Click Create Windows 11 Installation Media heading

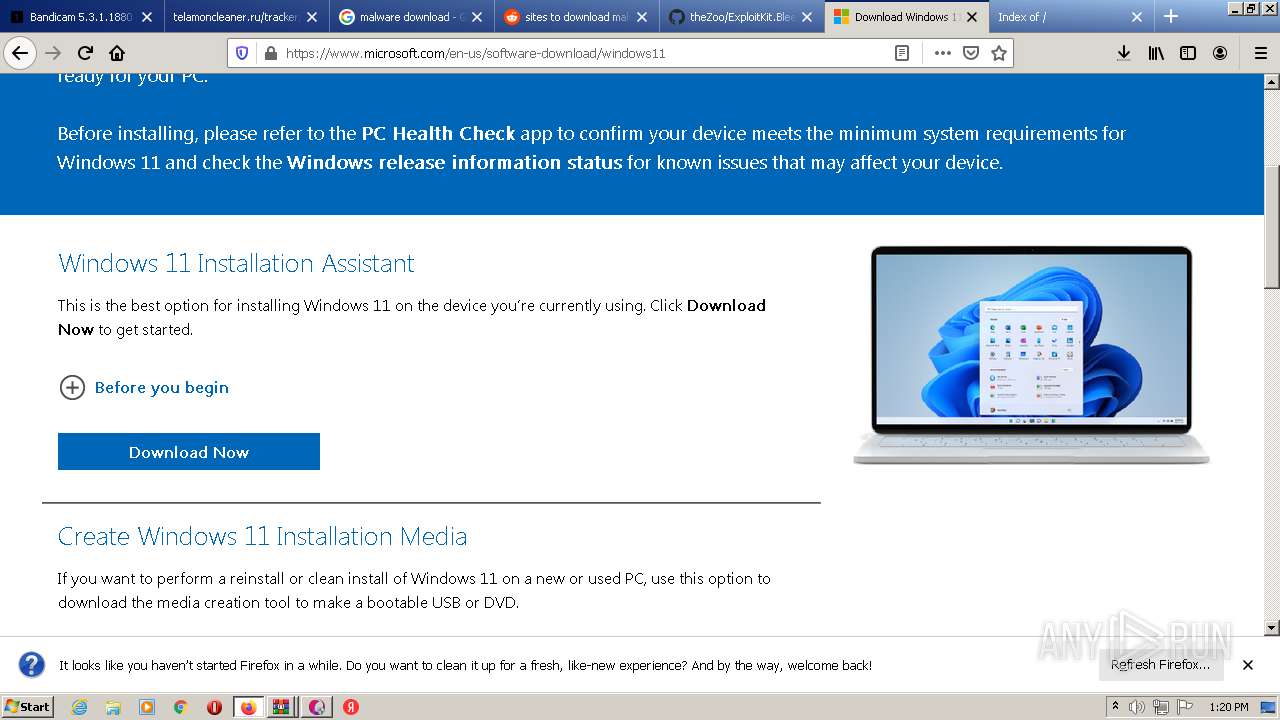pos(262,536)
